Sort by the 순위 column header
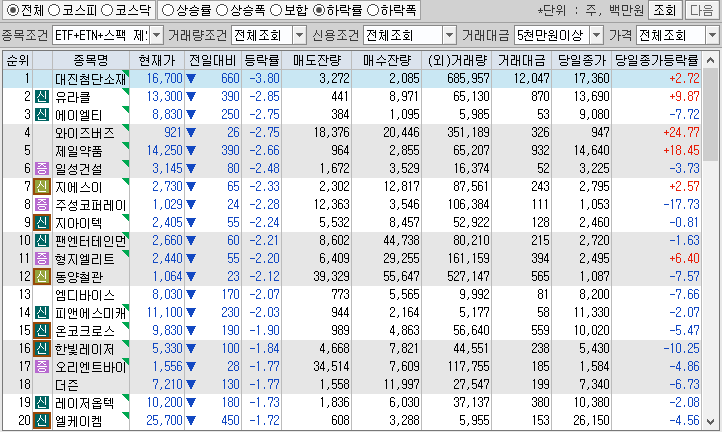This screenshot has width=722, height=432. pyautogui.click(x=17, y=60)
